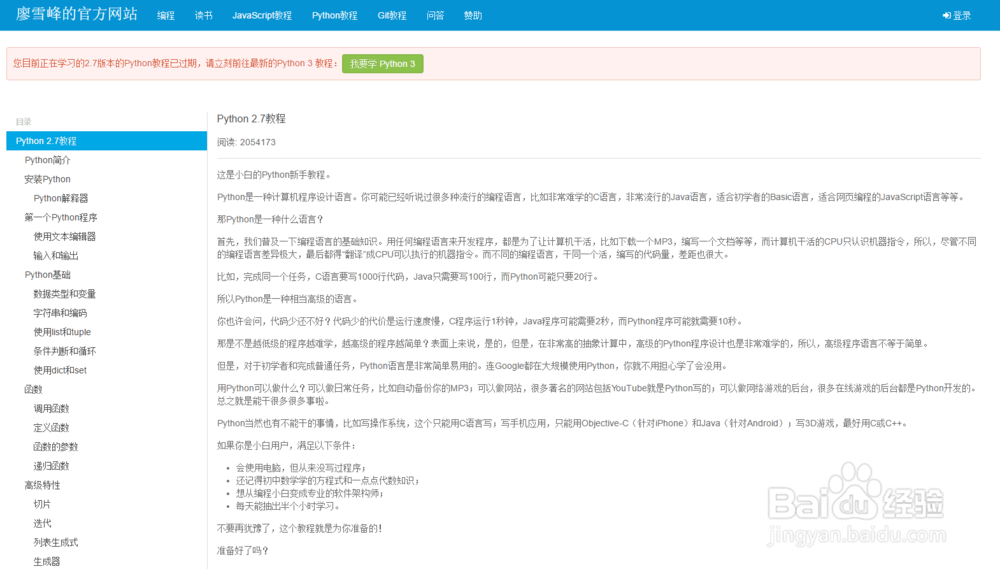1000x569 pixels.
Task: Open the 读书 menu item
Action: click(x=203, y=15)
